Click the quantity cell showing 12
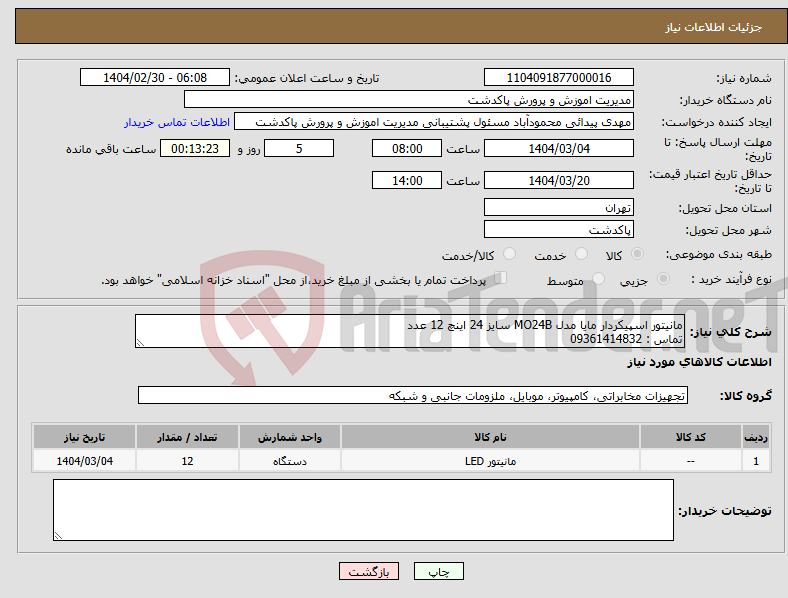This screenshot has height=598, width=788. click(x=187, y=461)
